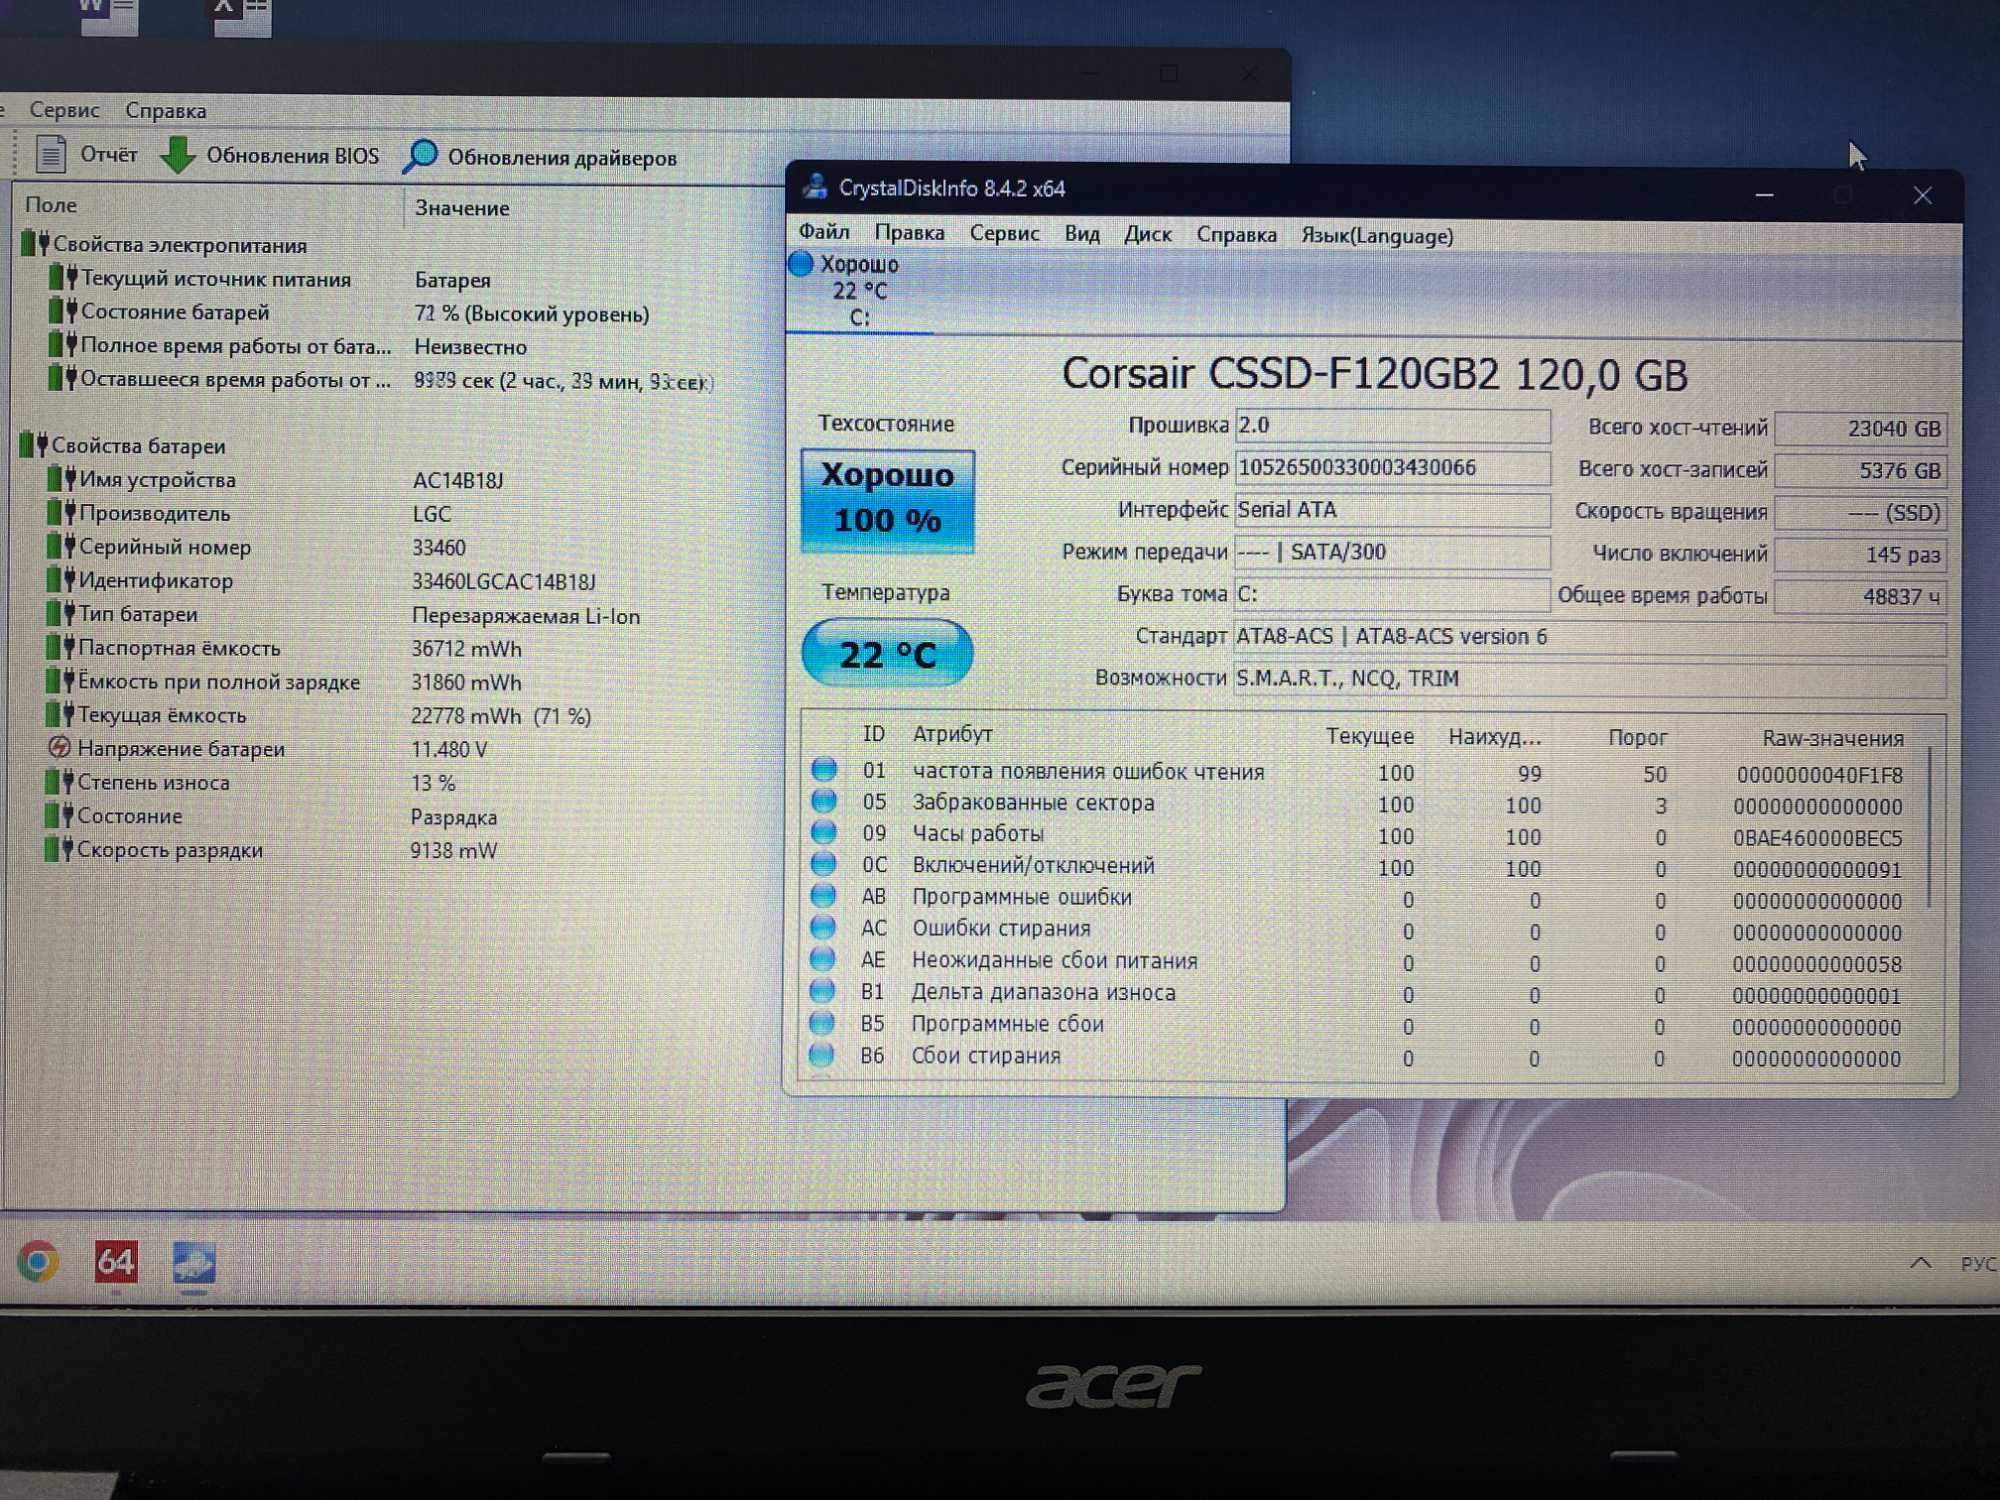The image size is (2000, 1500).
Task: Open the Диск menu in CrystalDiskInfo
Action: click(x=1147, y=235)
